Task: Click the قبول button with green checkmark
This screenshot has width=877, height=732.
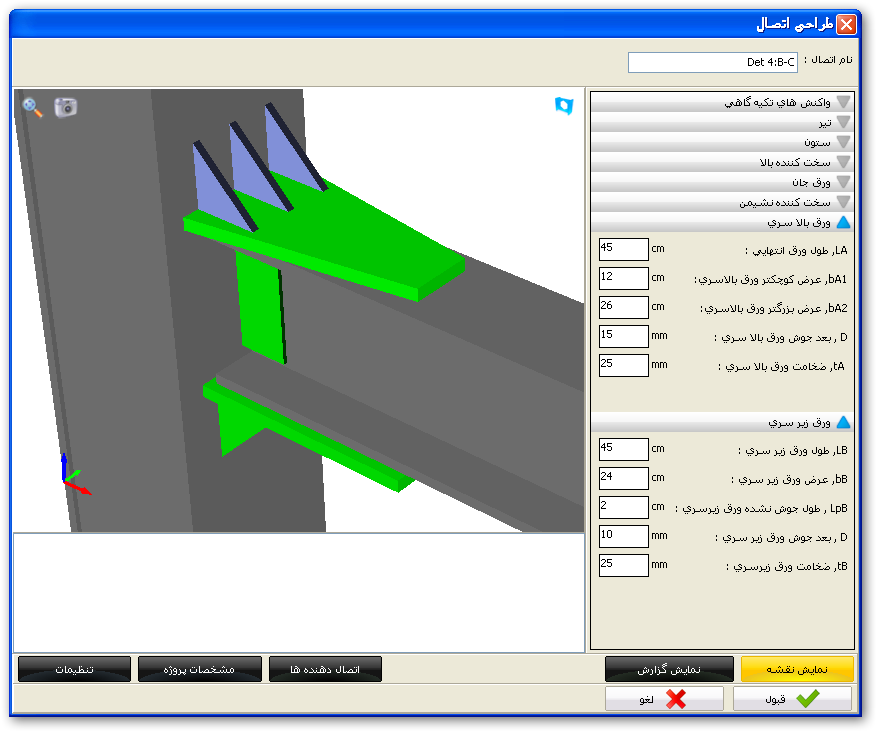Action: click(792, 699)
